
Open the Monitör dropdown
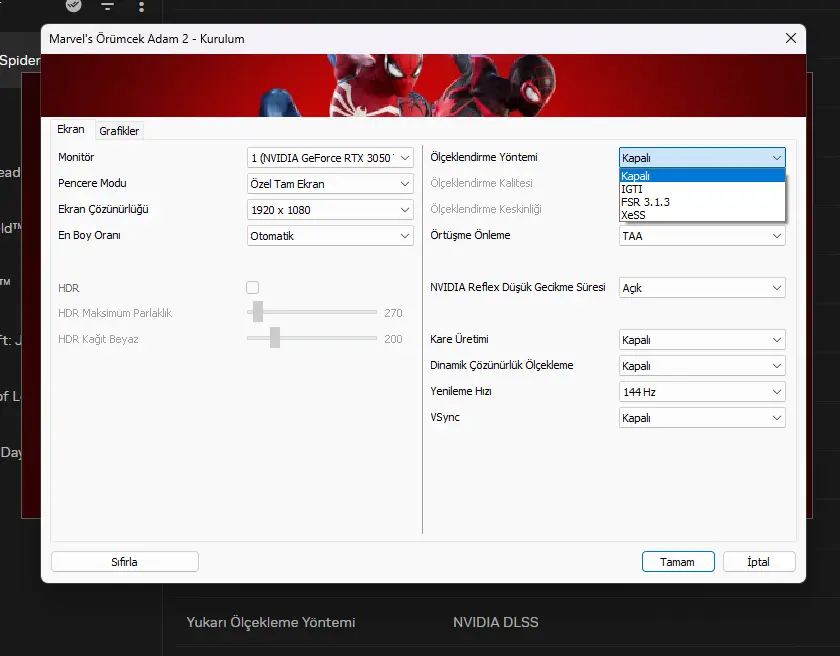[330, 157]
